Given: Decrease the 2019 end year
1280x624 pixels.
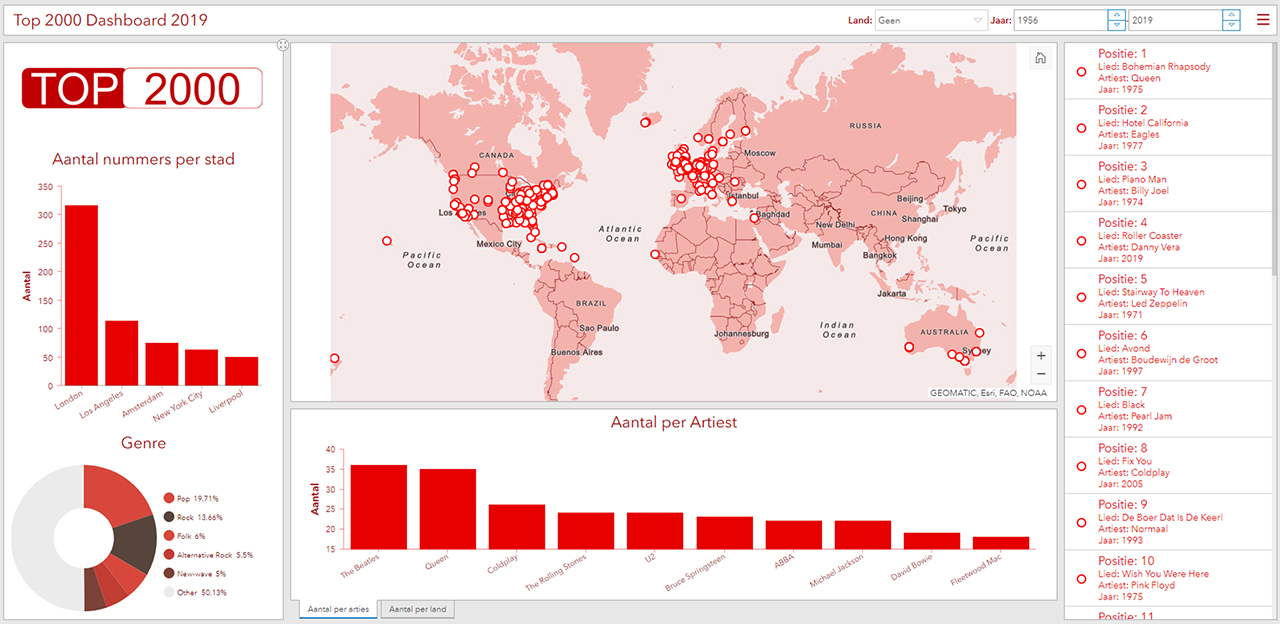Looking at the screenshot, I should click(1231, 25).
